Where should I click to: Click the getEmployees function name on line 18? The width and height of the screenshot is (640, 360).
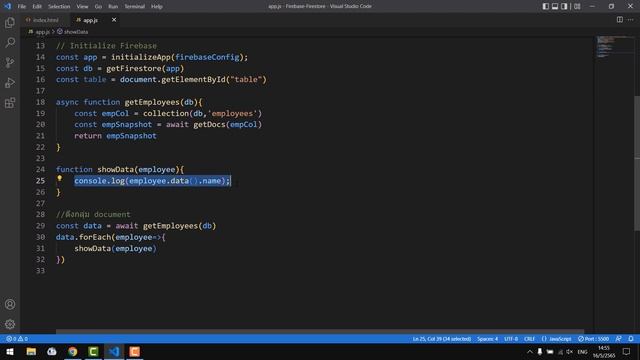[x=152, y=102]
